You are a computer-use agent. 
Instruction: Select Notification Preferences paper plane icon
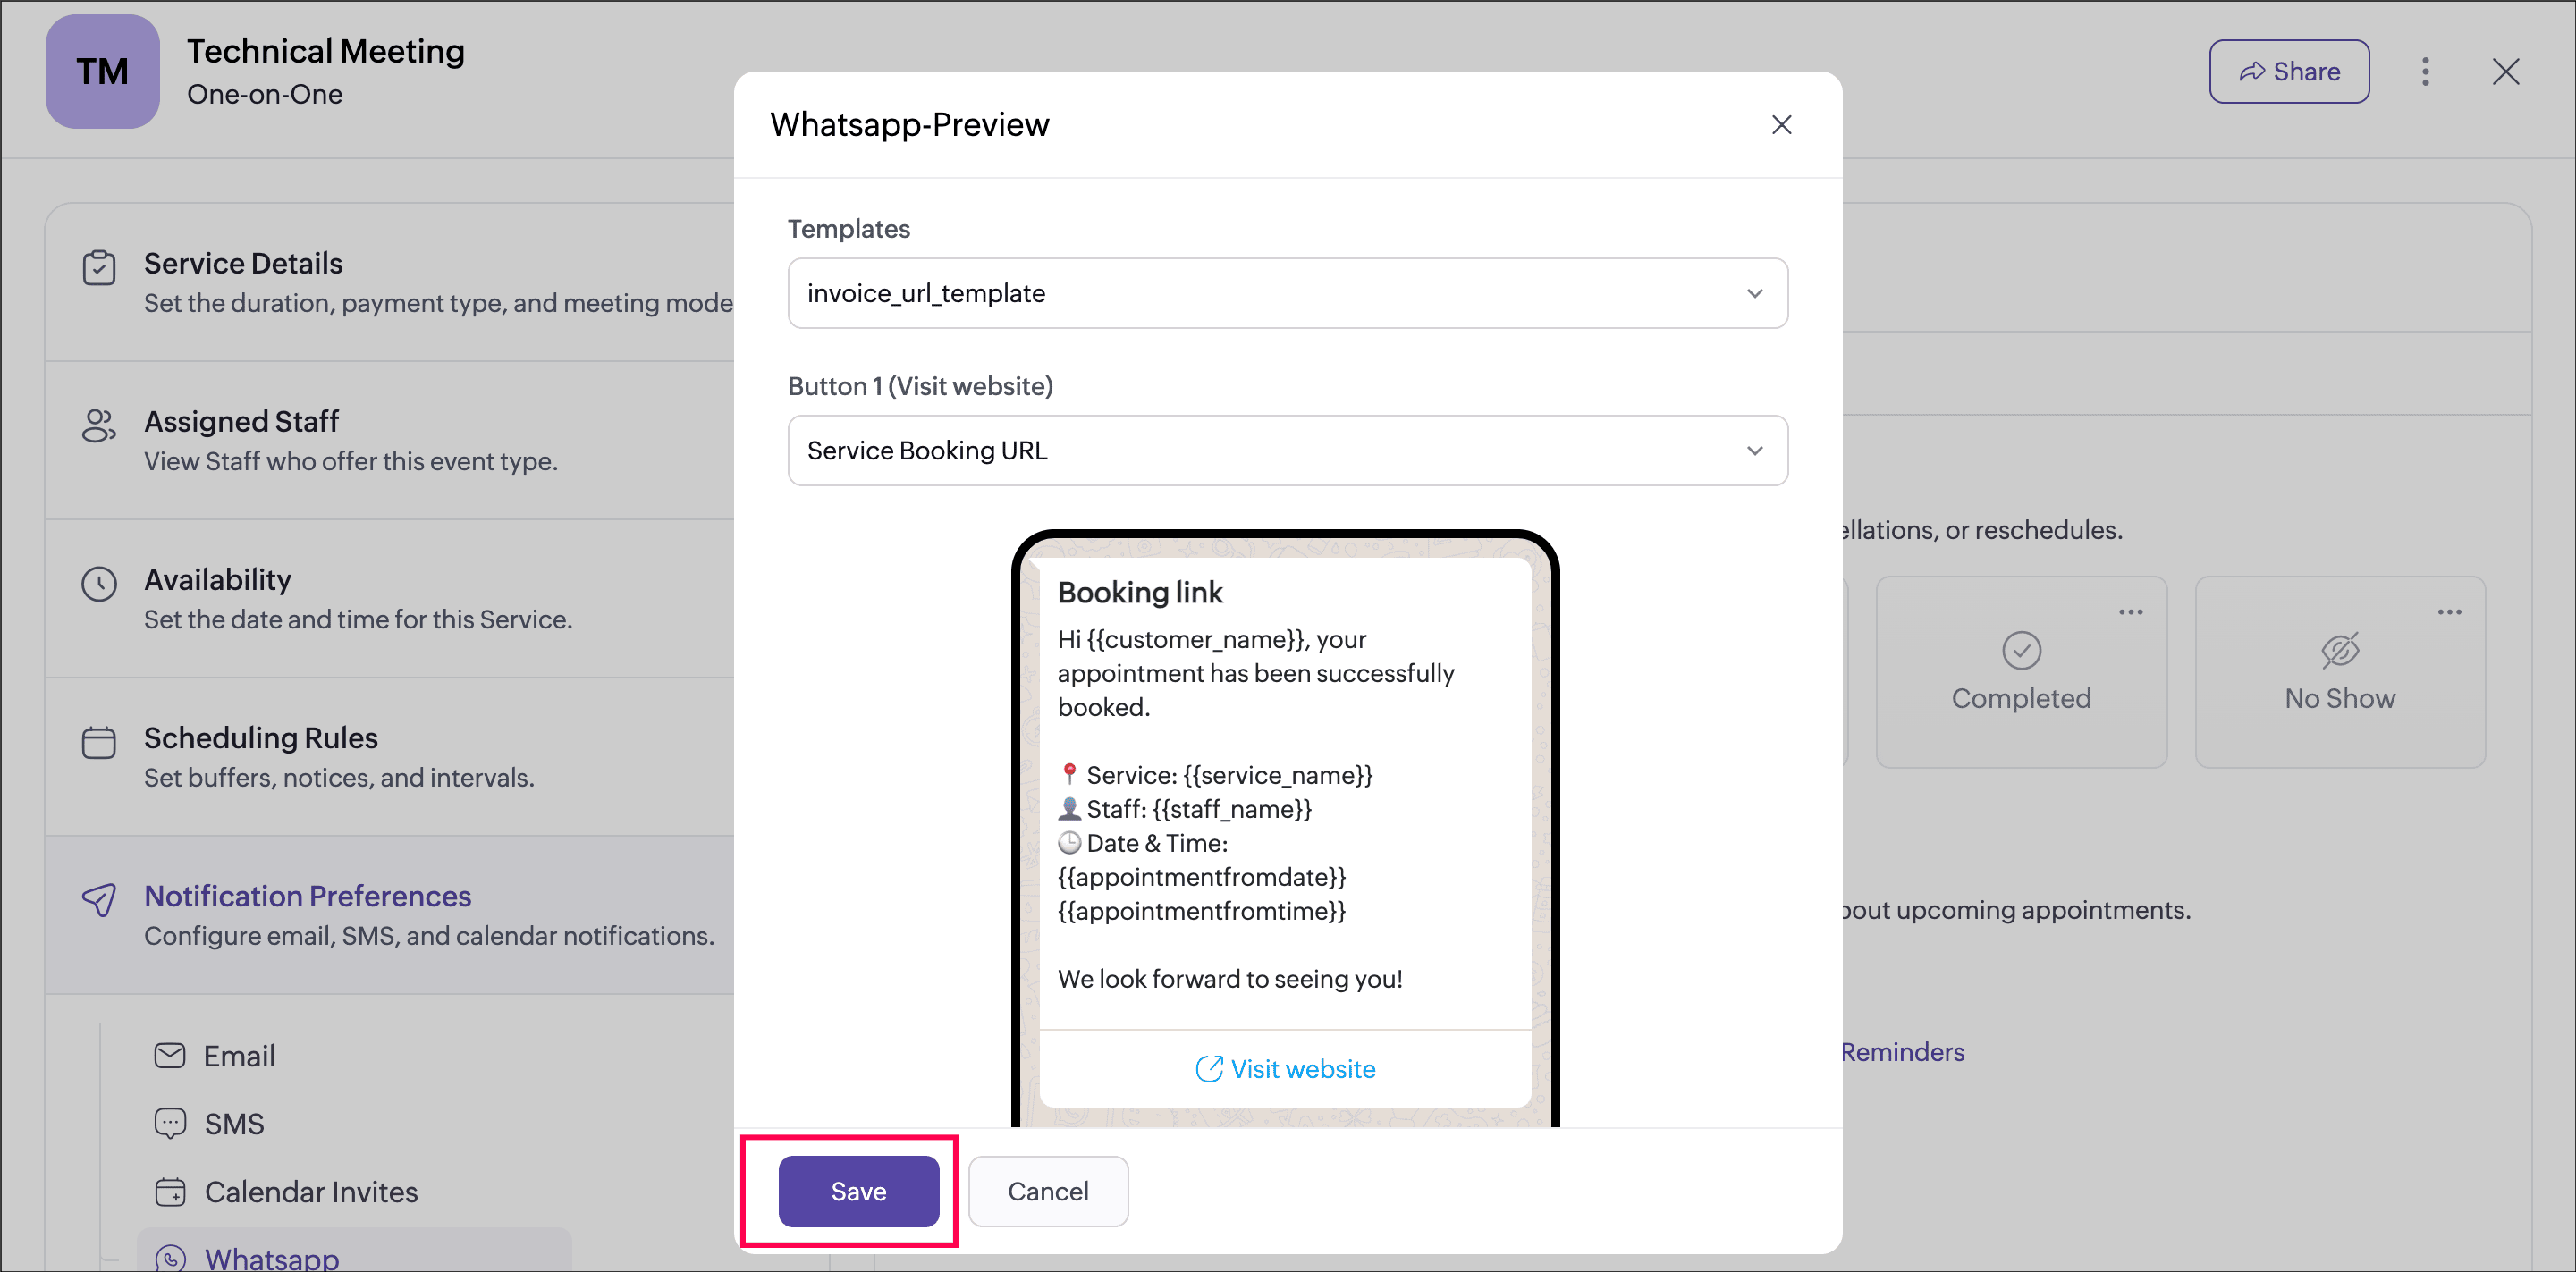98,899
